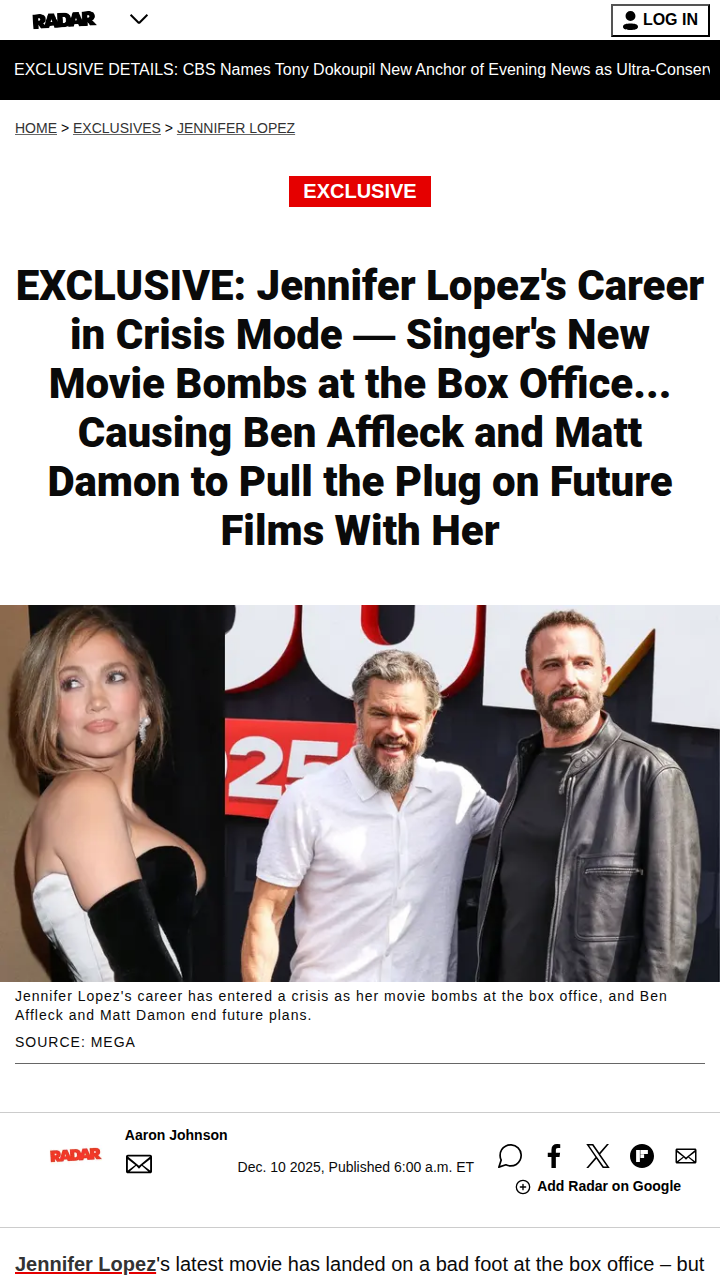Go to HOME breadcrumb
Viewport: 720px width, 1280px height.
[36, 128]
